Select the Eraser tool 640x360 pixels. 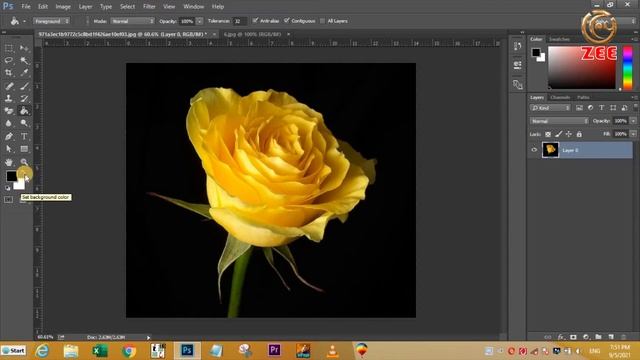pos(9,111)
